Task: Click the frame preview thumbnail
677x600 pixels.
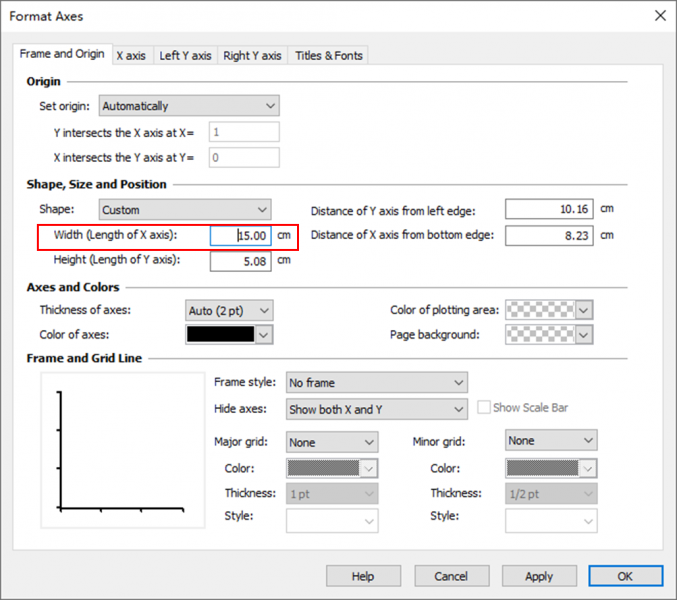Action: 123,451
